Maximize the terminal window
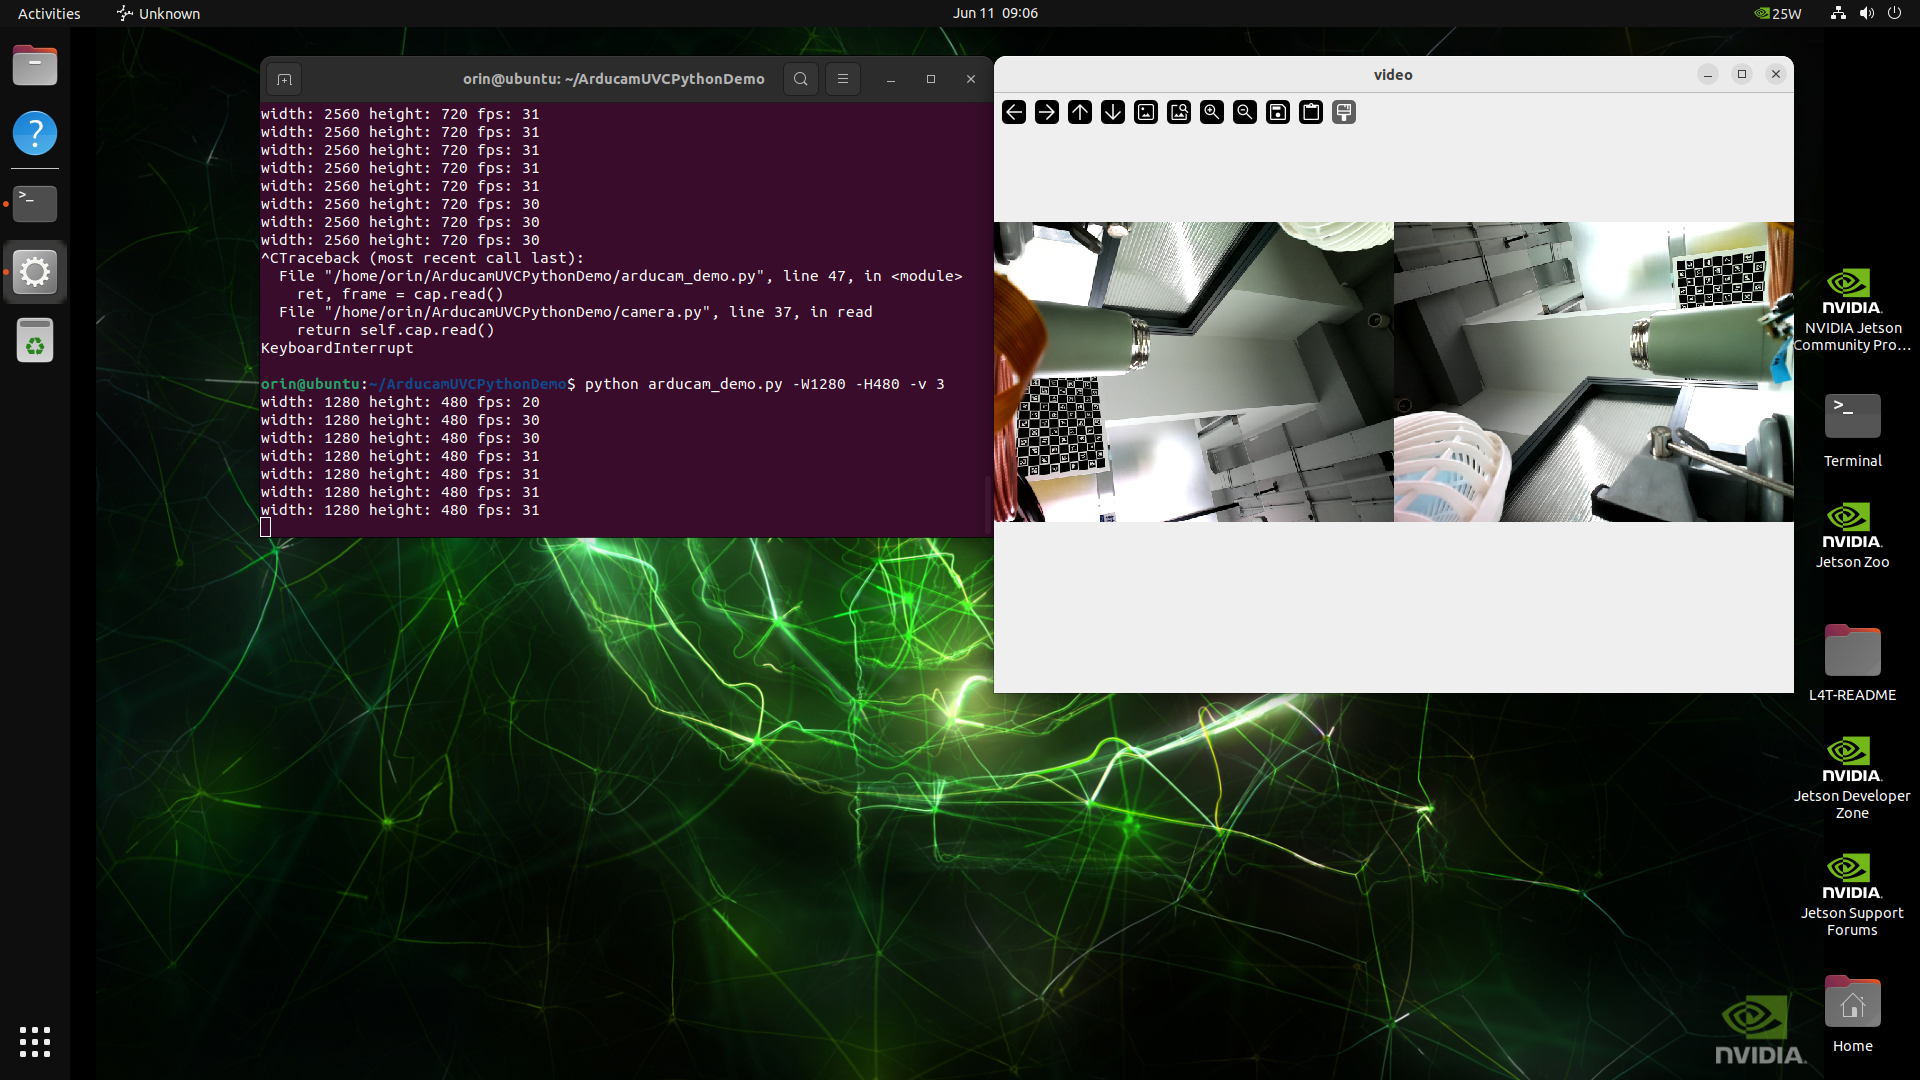The image size is (1920, 1080). click(x=931, y=79)
